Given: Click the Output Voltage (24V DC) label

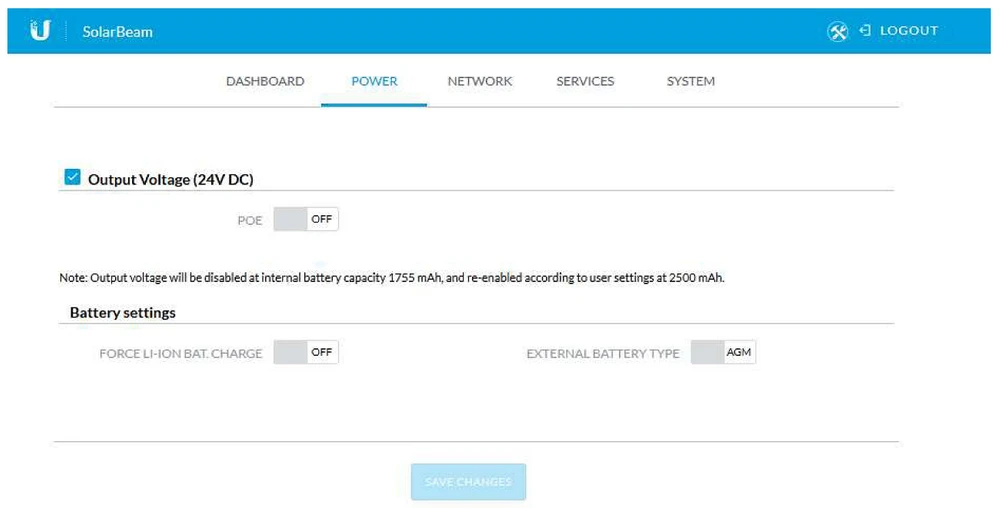Looking at the screenshot, I should click(170, 180).
